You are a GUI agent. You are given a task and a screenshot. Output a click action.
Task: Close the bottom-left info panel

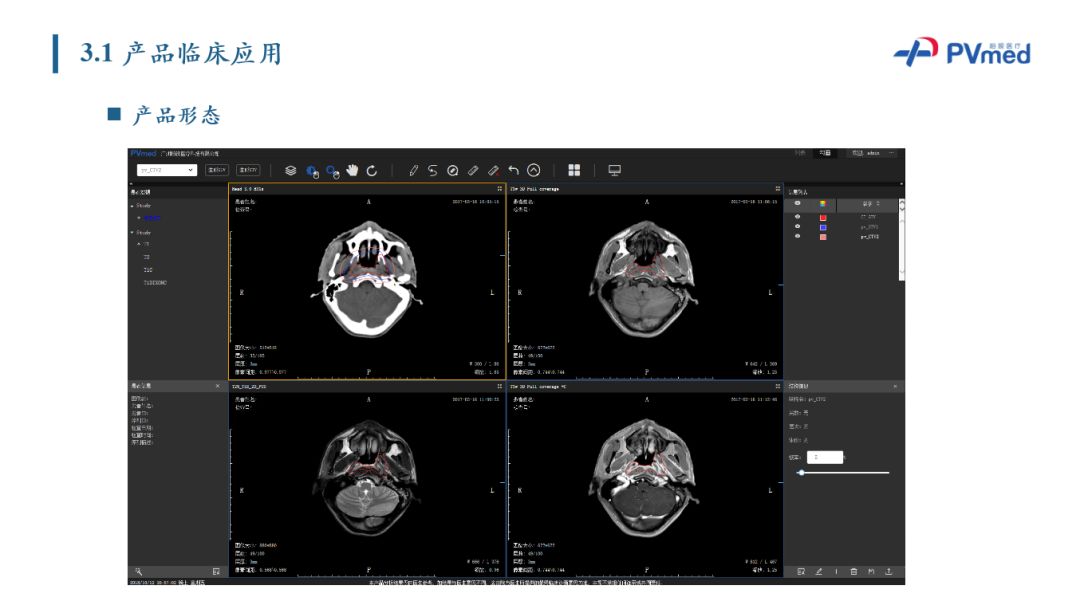click(x=218, y=386)
